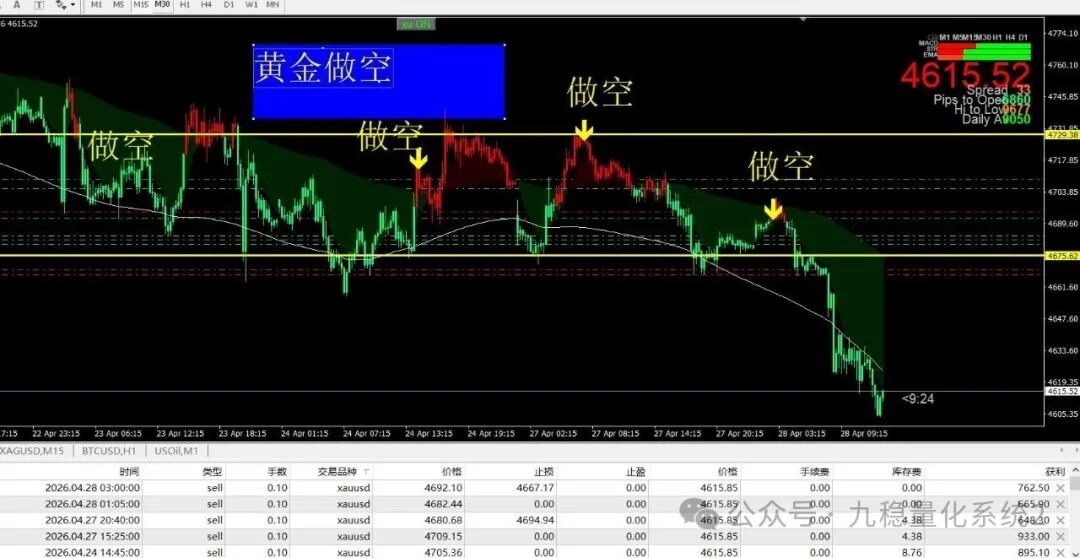Click the stop loss value 4694.94
The image size is (1080, 558).
point(534,520)
